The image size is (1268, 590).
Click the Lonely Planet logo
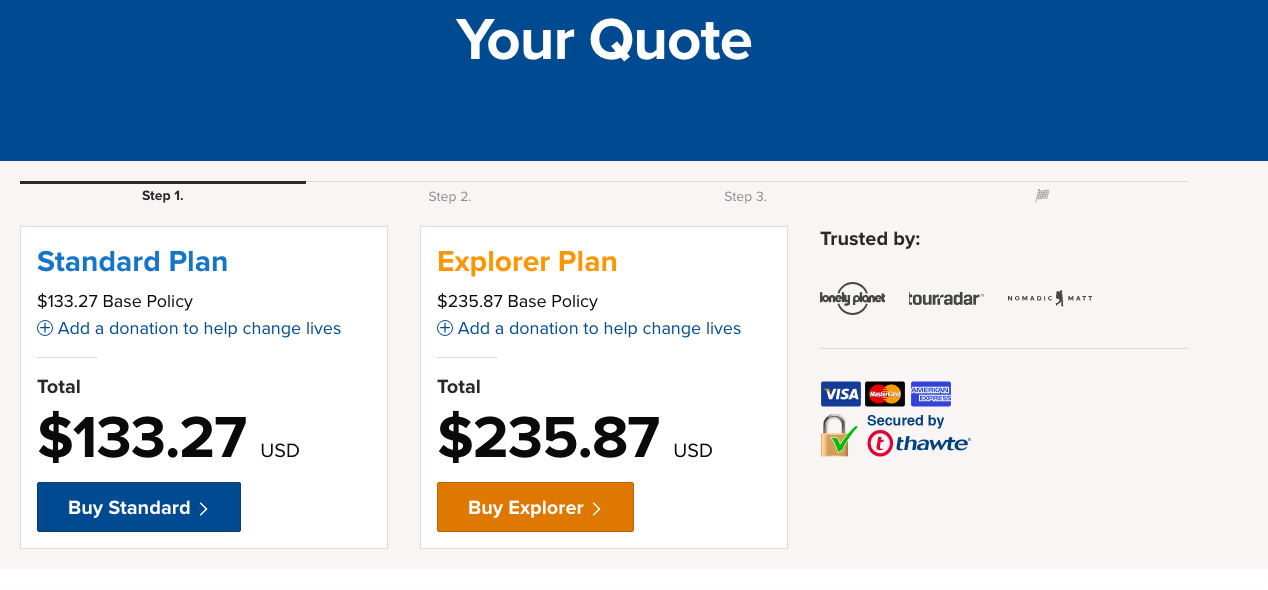[x=852, y=297]
